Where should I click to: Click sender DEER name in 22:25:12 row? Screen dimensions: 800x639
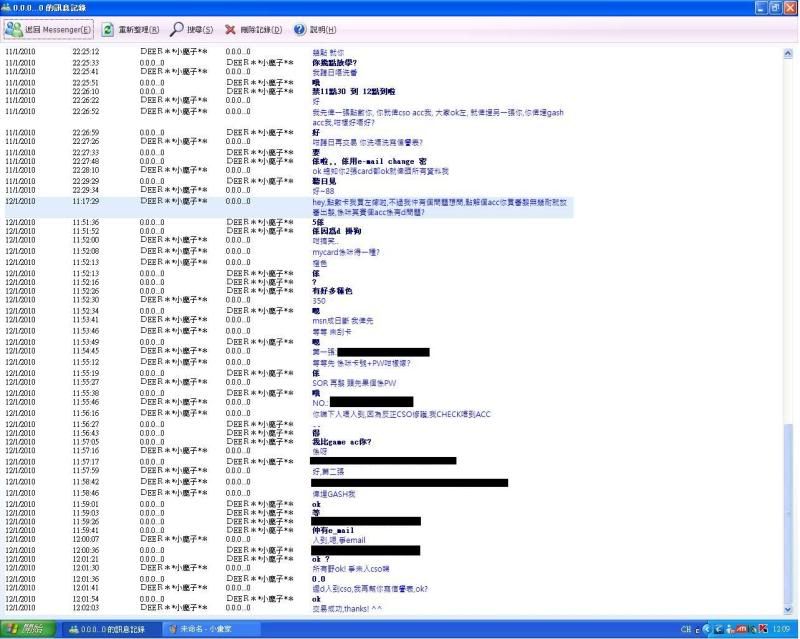click(174, 52)
